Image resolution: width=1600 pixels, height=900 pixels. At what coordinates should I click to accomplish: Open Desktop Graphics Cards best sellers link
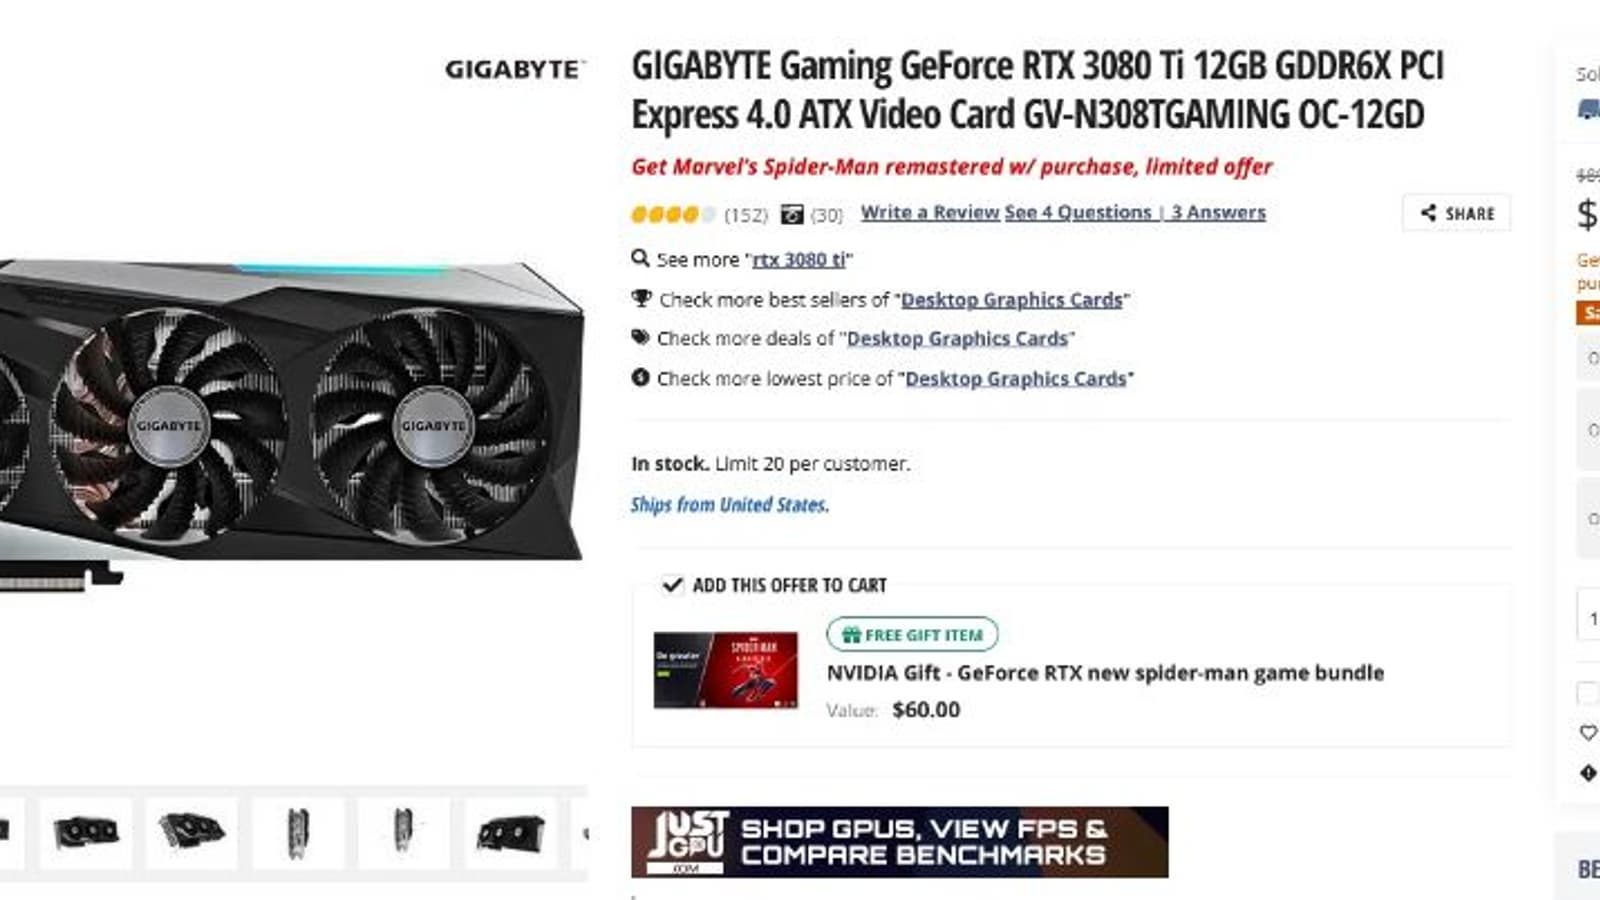coord(1012,299)
